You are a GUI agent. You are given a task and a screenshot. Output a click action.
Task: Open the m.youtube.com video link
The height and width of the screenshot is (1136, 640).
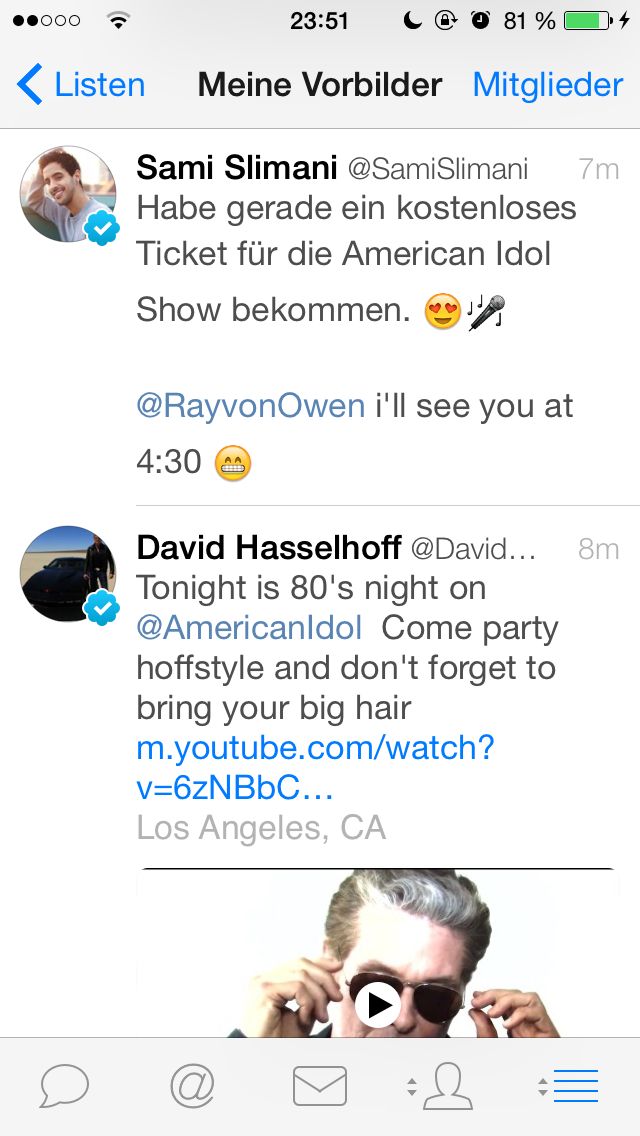(316, 768)
